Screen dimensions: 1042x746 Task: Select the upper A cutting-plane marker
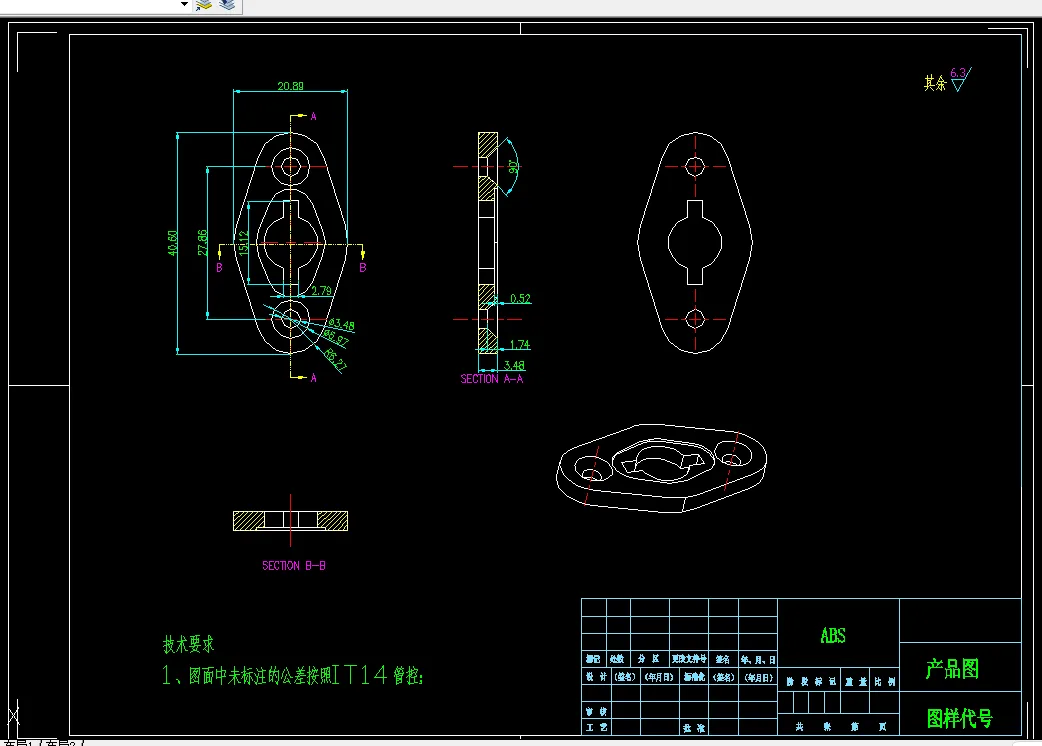tap(313, 116)
